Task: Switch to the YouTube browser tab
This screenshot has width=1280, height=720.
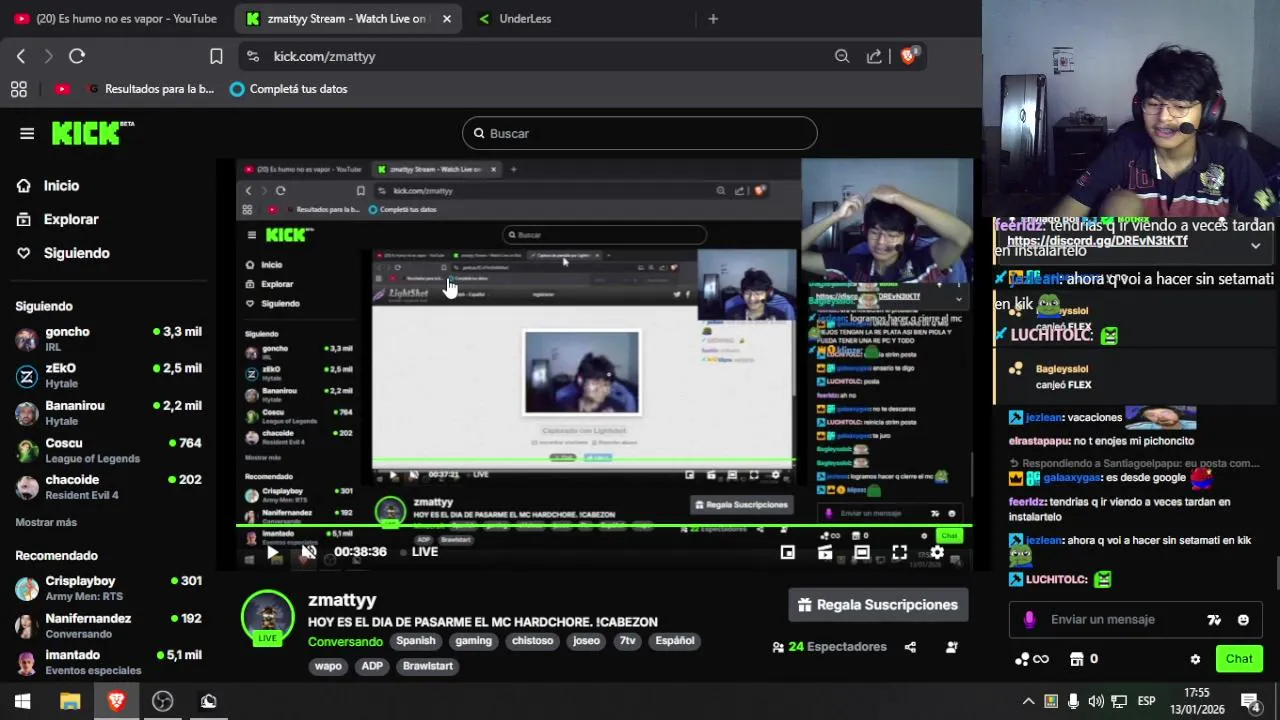Action: [x=115, y=18]
